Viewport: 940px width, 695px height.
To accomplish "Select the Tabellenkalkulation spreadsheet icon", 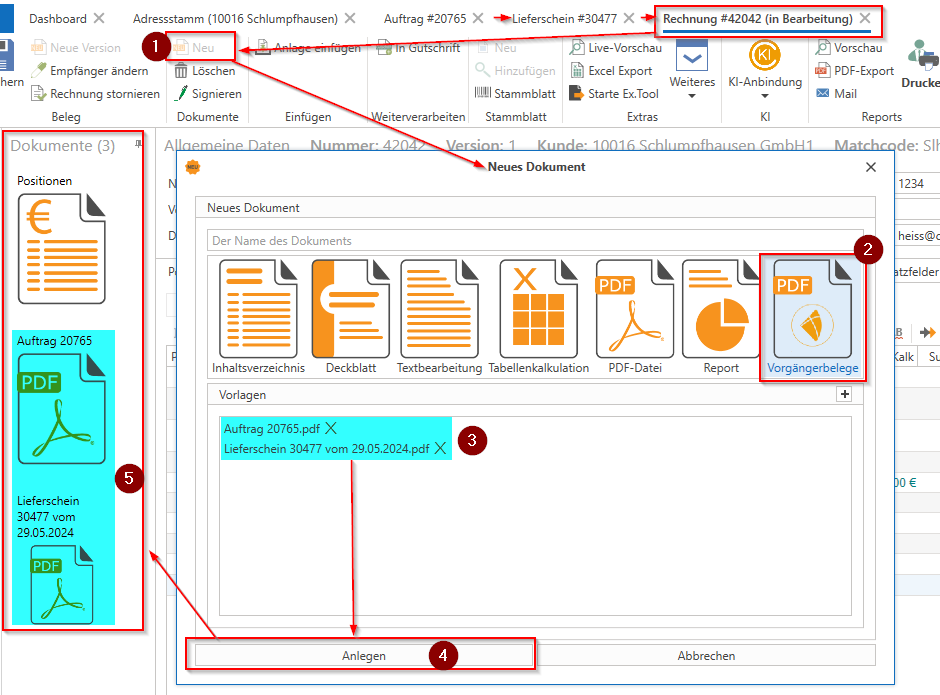I will (538, 310).
